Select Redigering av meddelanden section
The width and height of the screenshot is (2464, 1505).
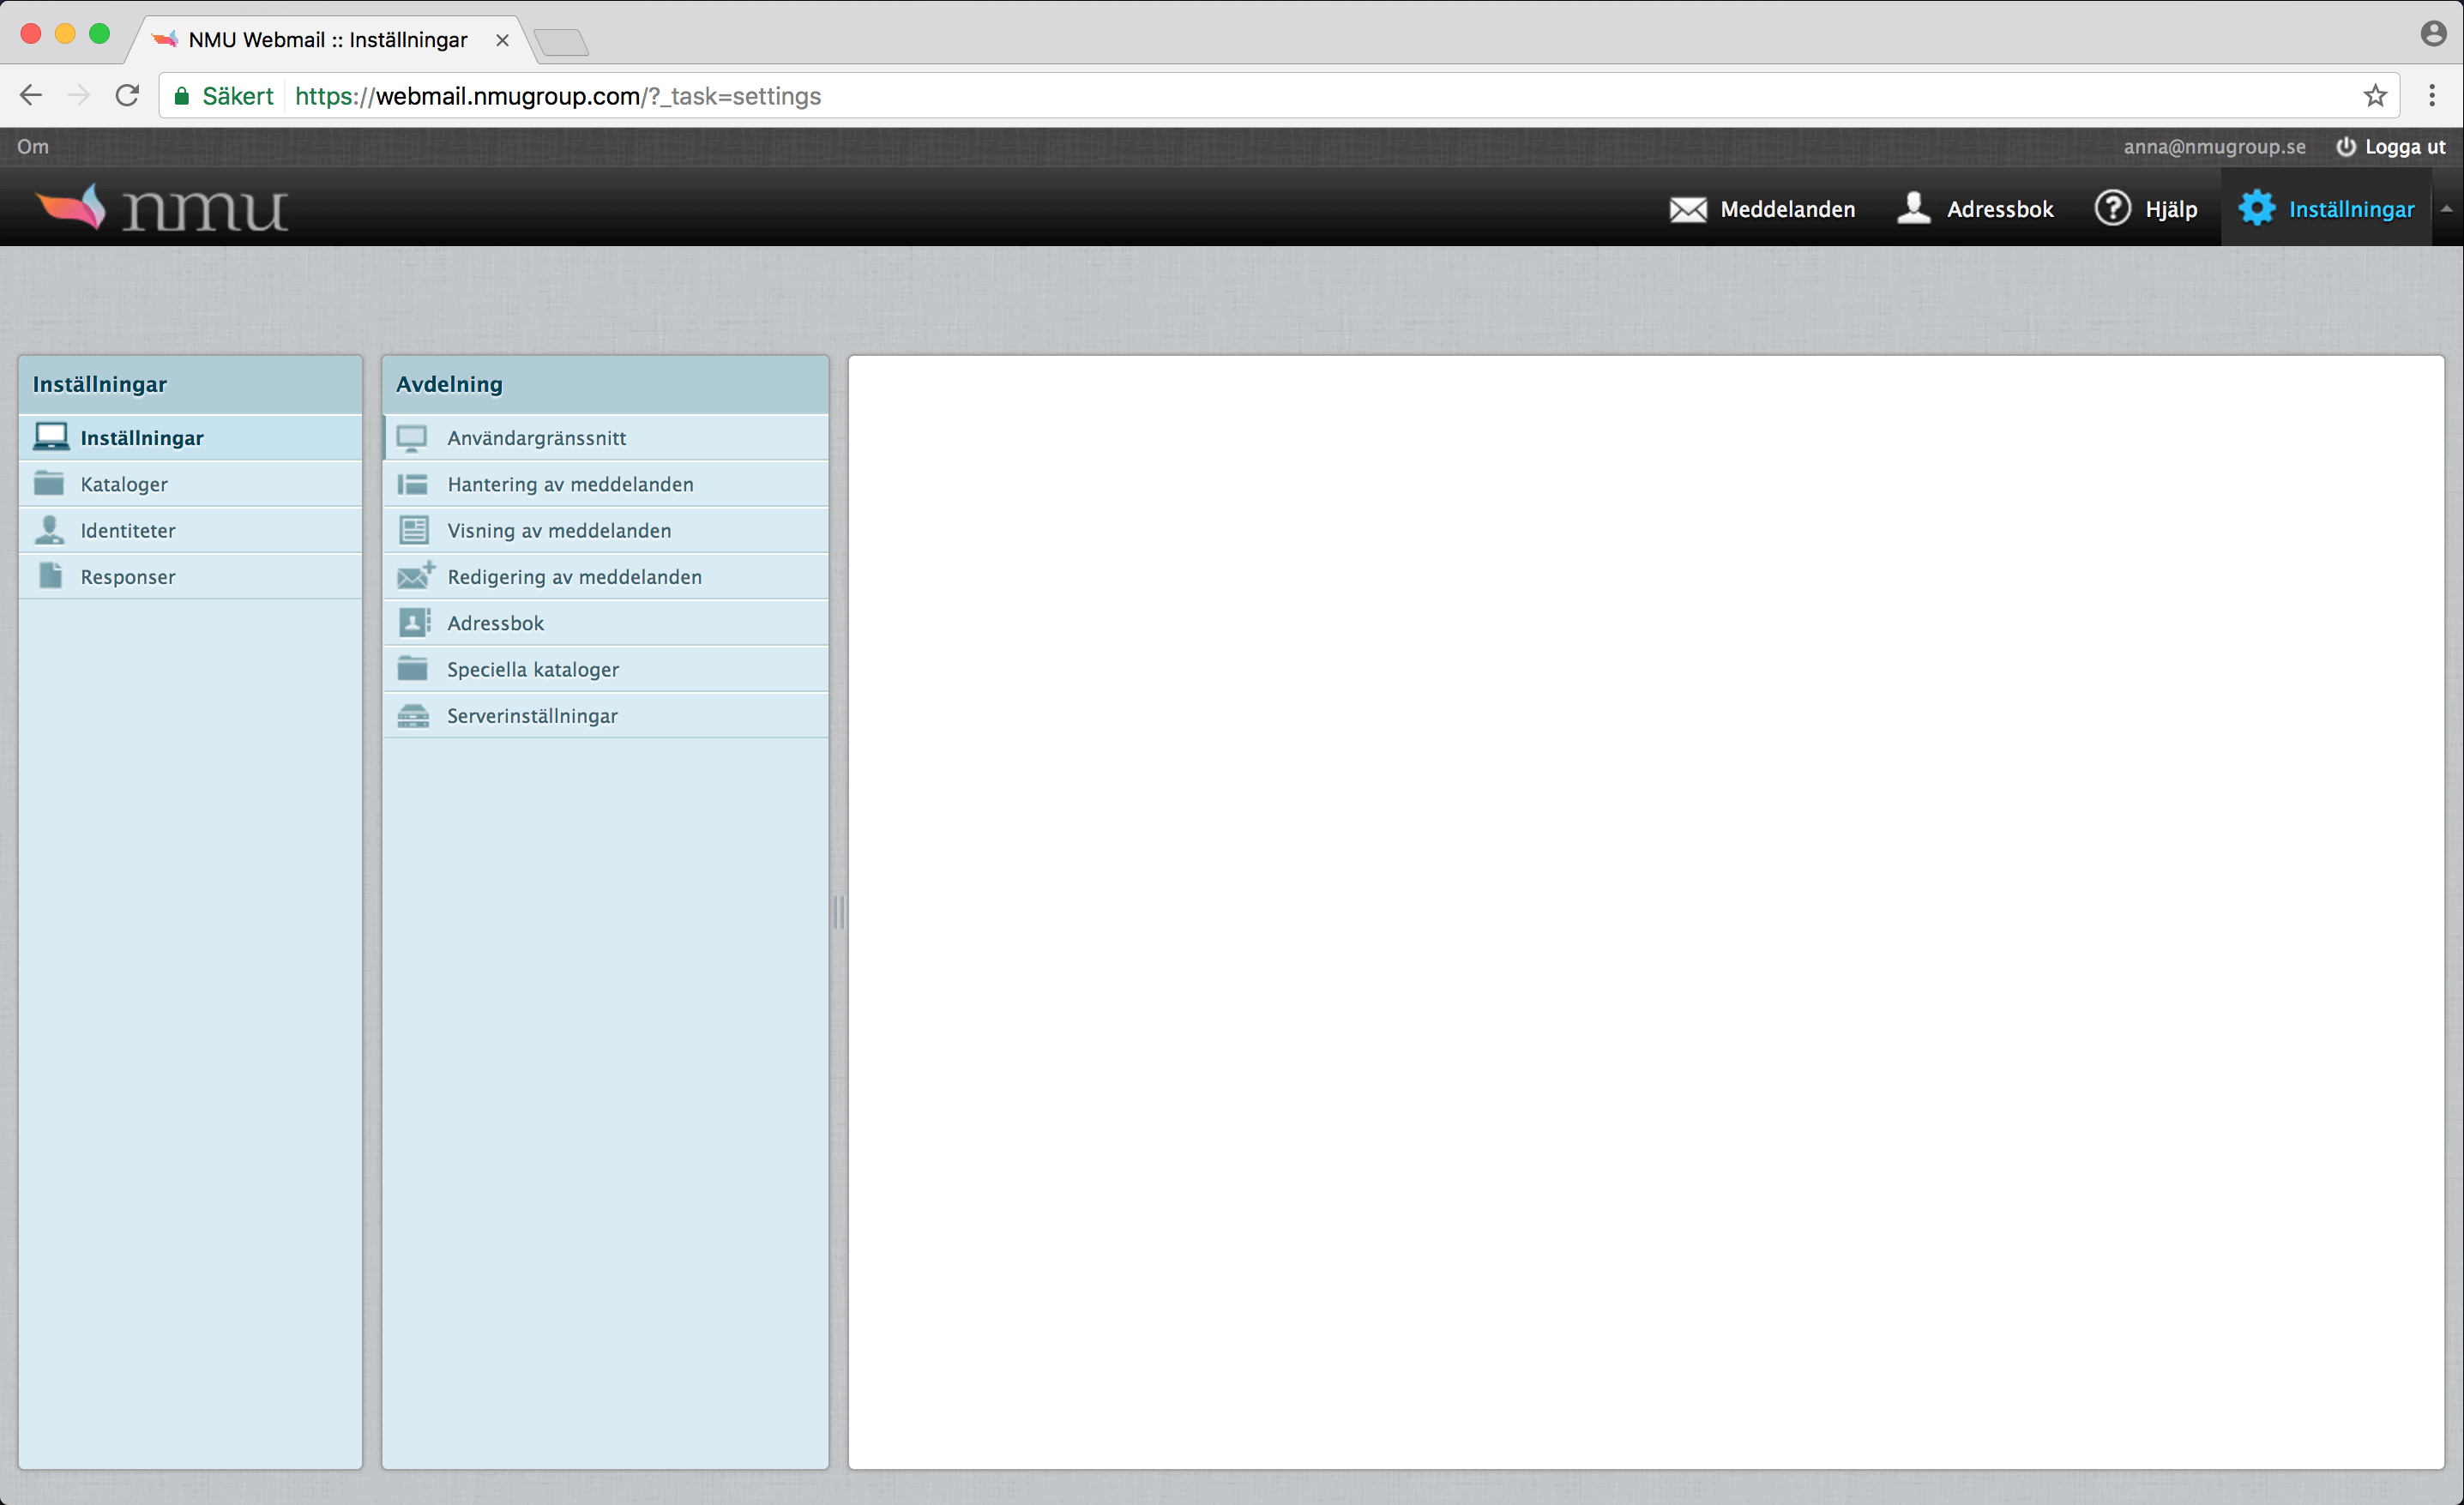click(605, 575)
